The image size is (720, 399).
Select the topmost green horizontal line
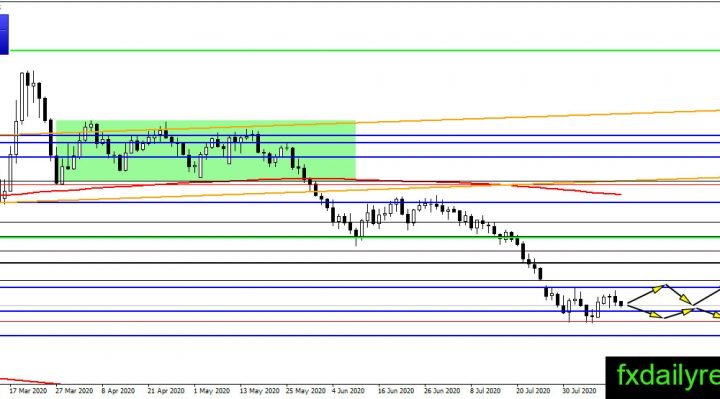[x=365, y=51]
